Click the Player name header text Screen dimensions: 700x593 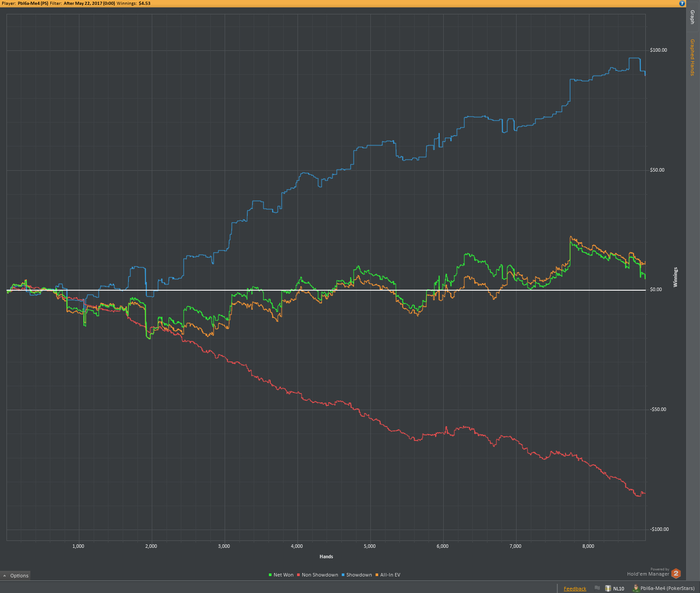point(25,3)
